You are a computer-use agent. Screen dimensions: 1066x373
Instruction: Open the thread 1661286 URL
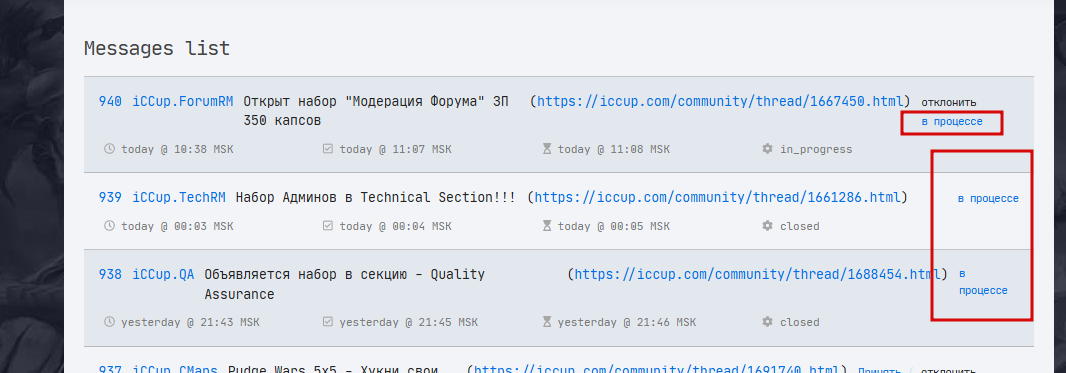point(718,198)
